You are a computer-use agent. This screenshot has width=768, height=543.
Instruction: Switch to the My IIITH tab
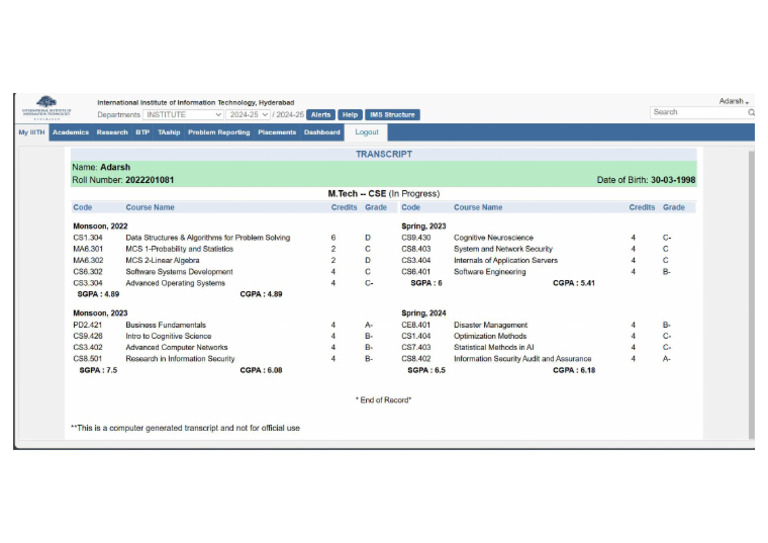click(31, 132)
